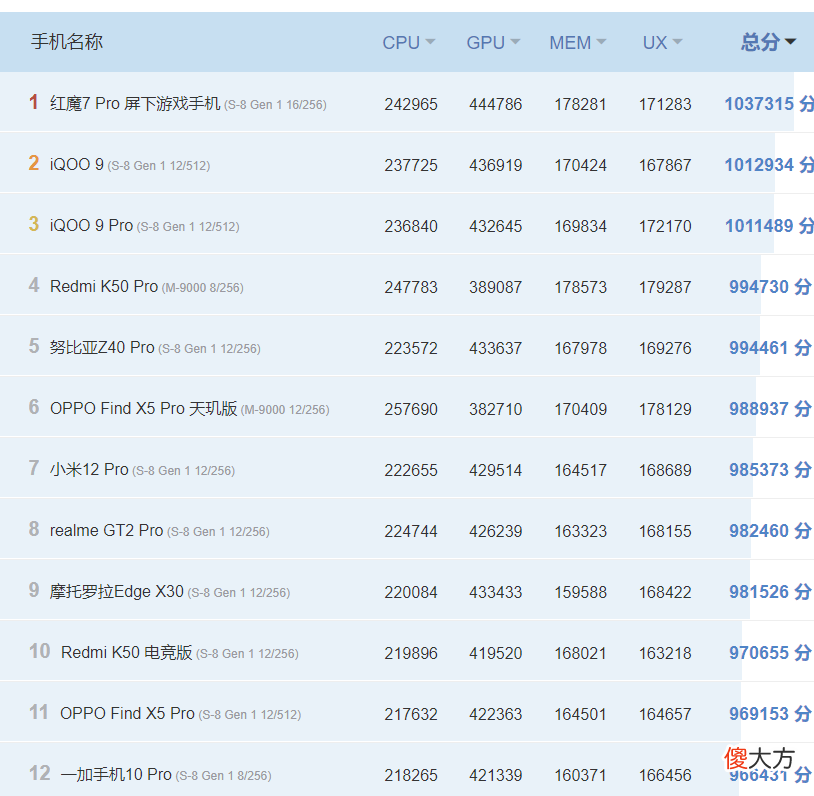
Task: Click CPU value 247783
Action: [x=411, y=288]
